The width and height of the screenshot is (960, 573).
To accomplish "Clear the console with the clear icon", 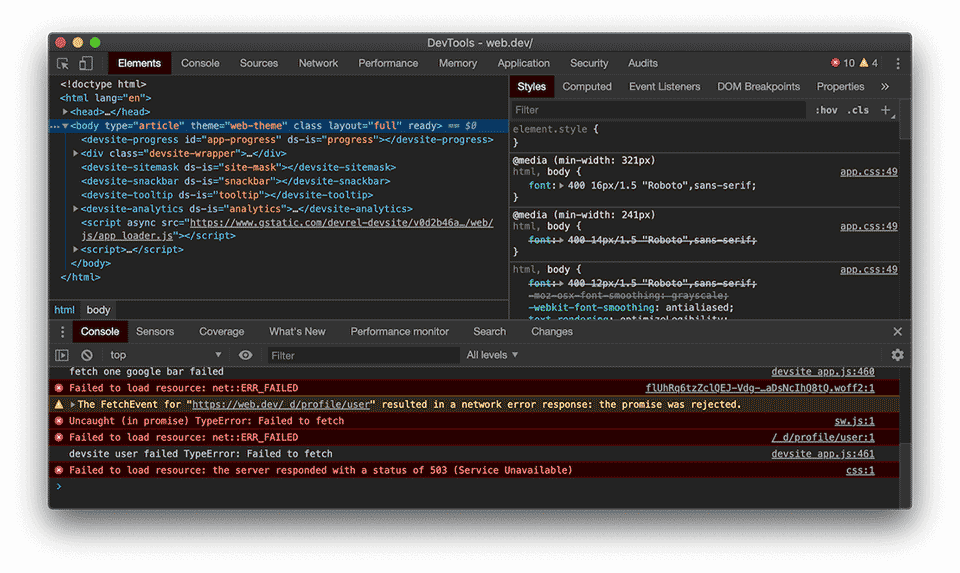I will click(87, 355).
